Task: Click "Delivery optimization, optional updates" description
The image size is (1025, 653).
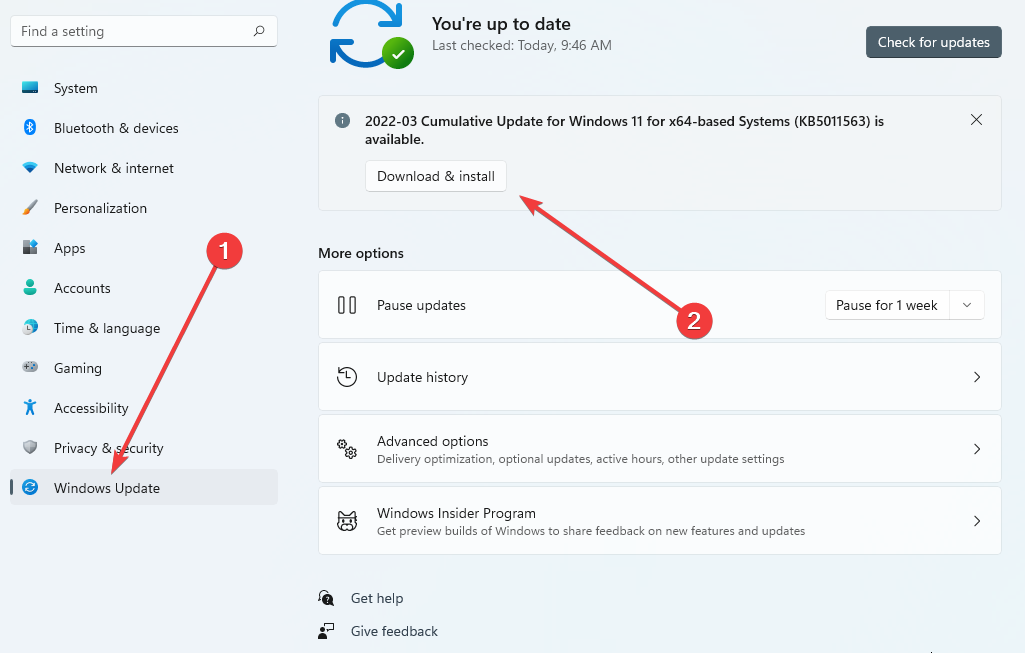Action: [580, 459]
